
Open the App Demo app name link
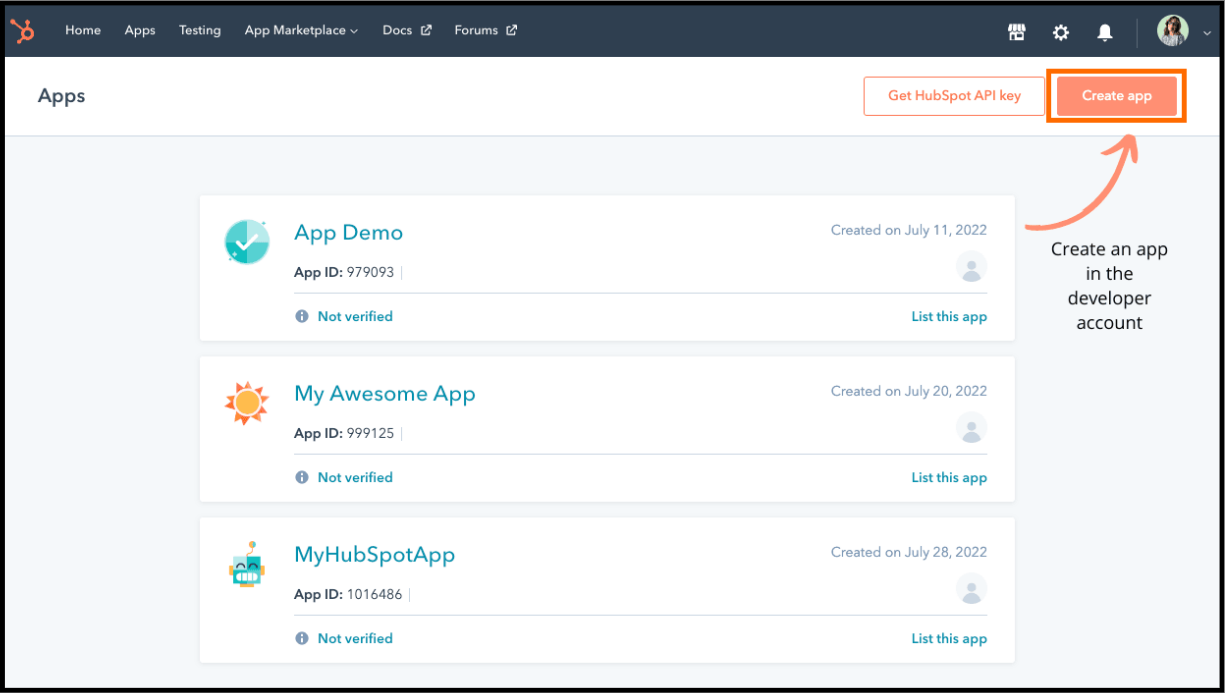pos(348,232)
